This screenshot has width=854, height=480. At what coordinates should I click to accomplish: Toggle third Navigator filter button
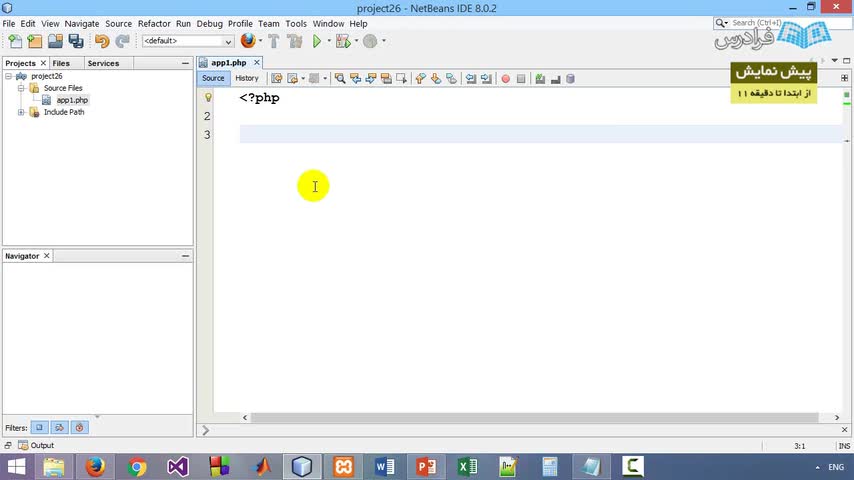(80, 428)
